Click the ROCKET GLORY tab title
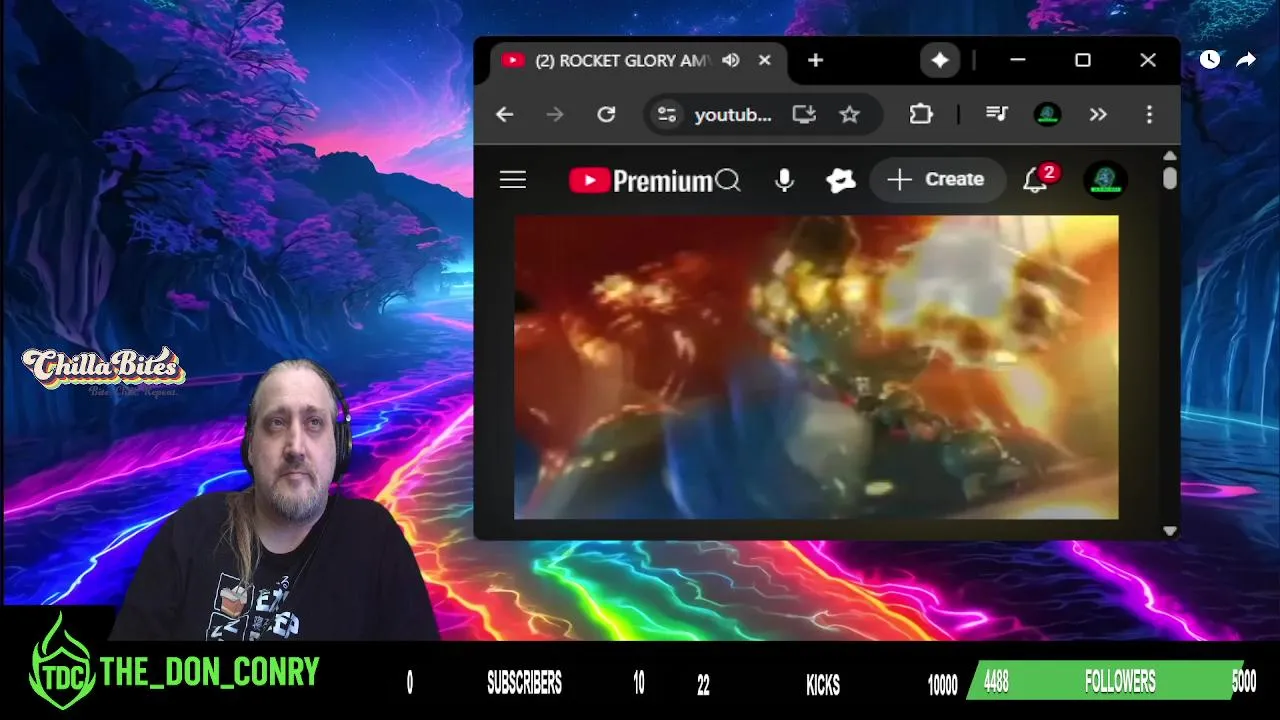 pyautogui.click(x=622, y=61)
